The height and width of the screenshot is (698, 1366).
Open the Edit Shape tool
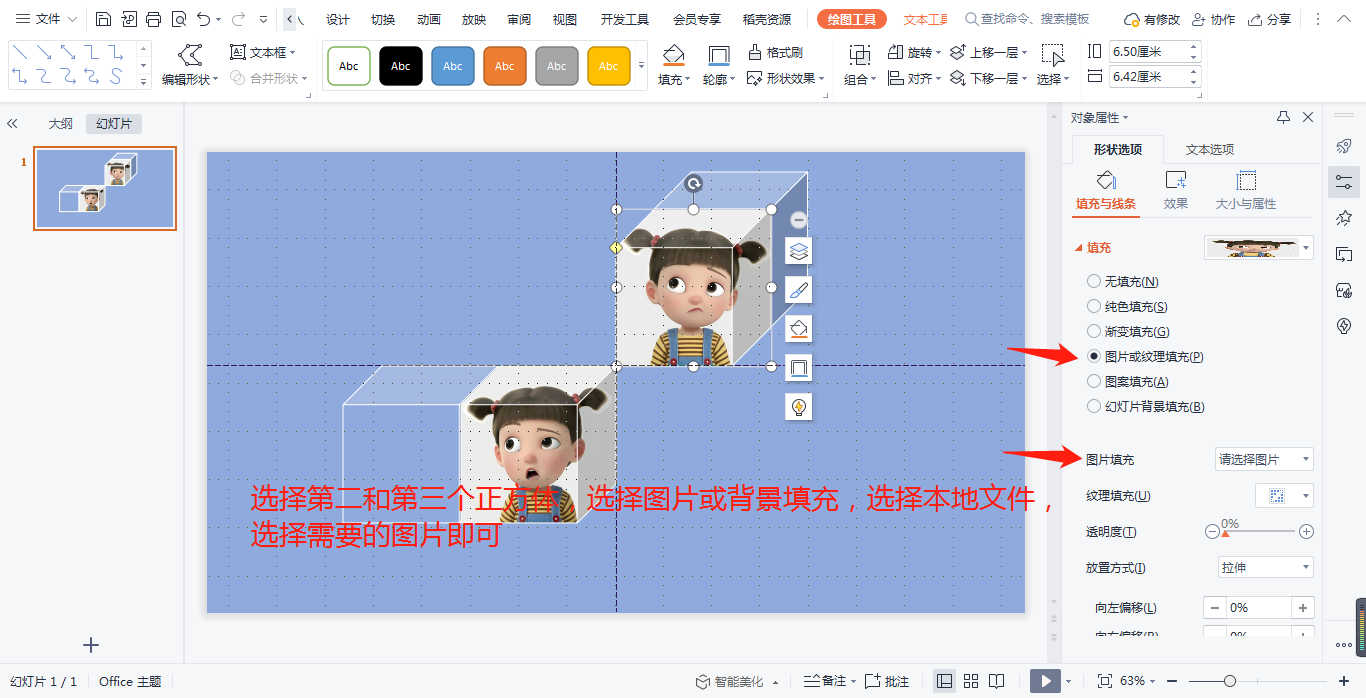click(190, 65)
